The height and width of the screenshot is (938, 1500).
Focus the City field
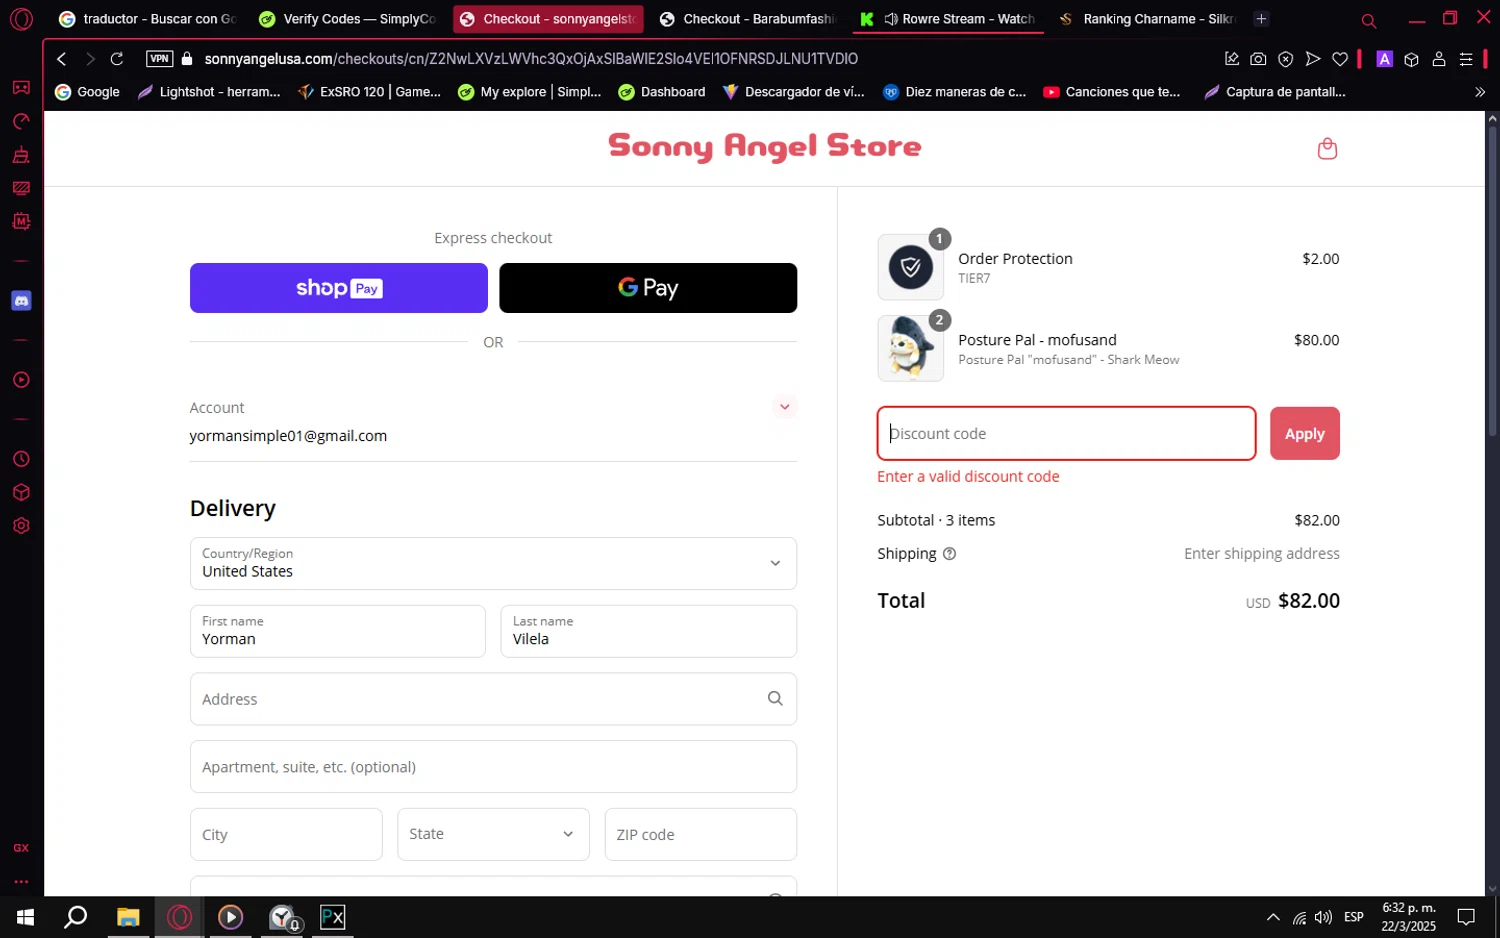[x=286, y=834]
